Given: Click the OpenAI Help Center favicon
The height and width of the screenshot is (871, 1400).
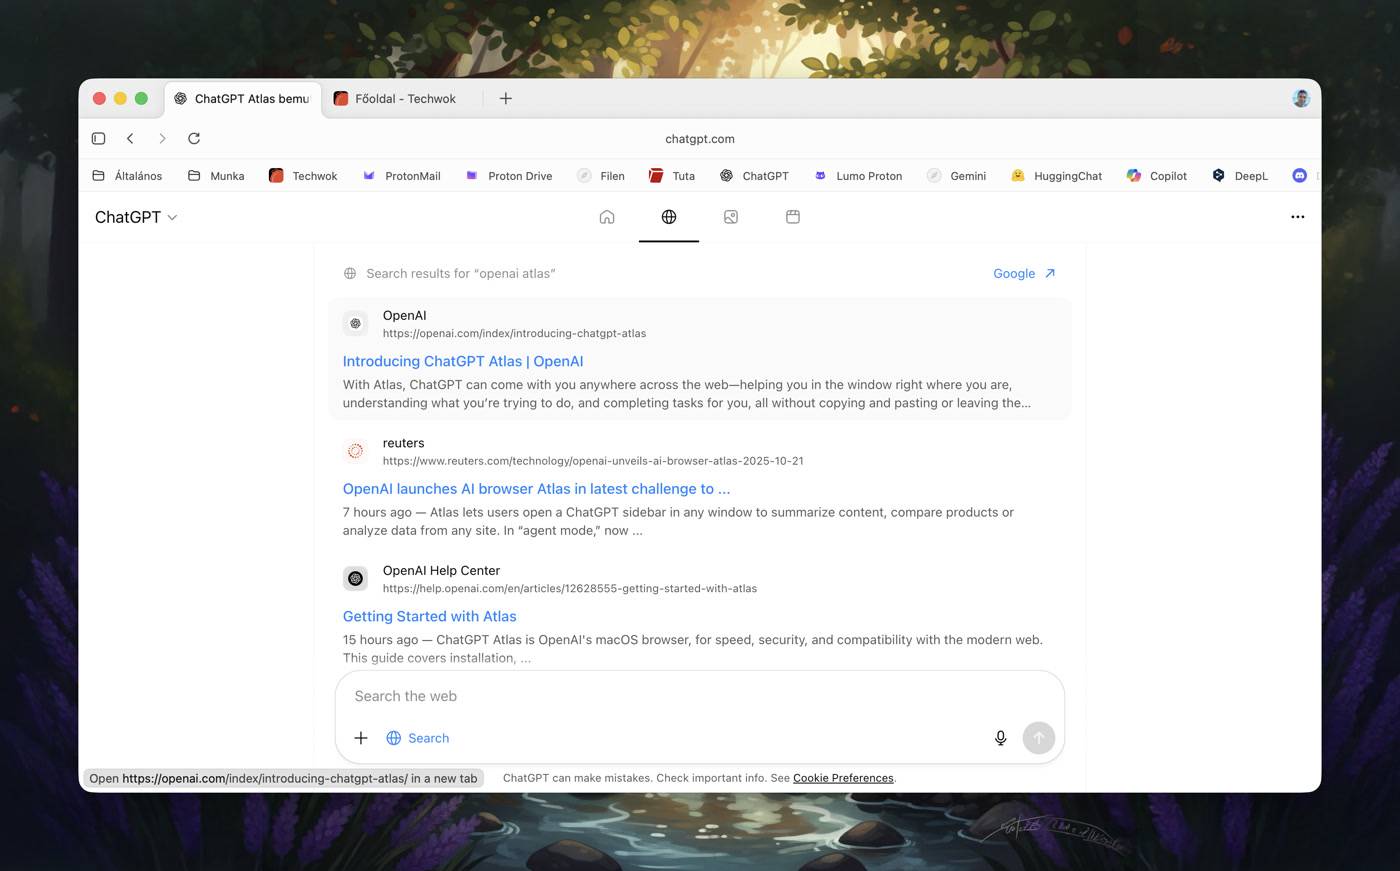Looking at the screenshot, I should point(355,578).
